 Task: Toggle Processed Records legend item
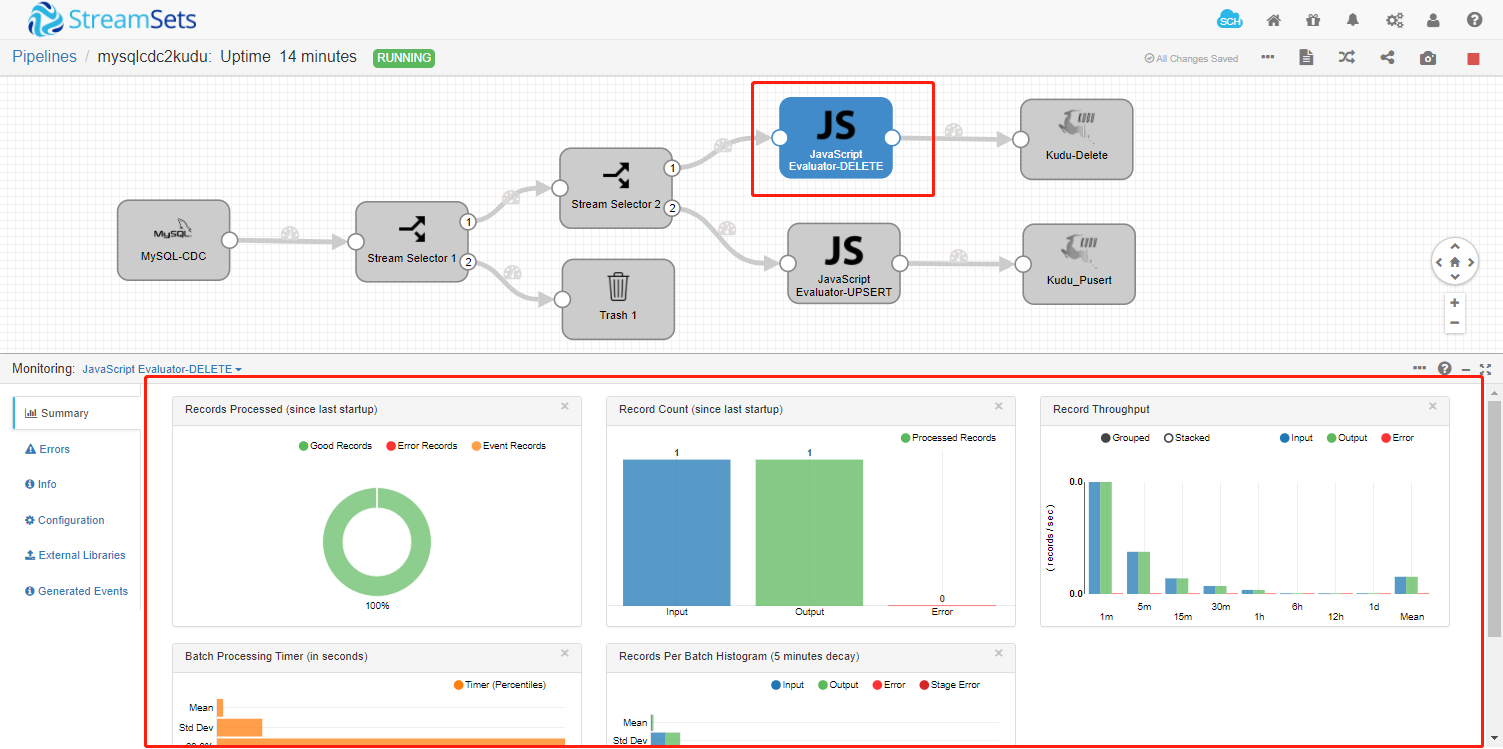coord(948,438)
